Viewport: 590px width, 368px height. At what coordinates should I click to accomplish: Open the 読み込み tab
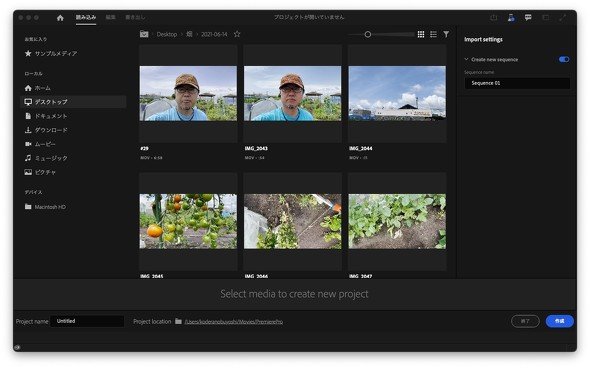(86, 17)
